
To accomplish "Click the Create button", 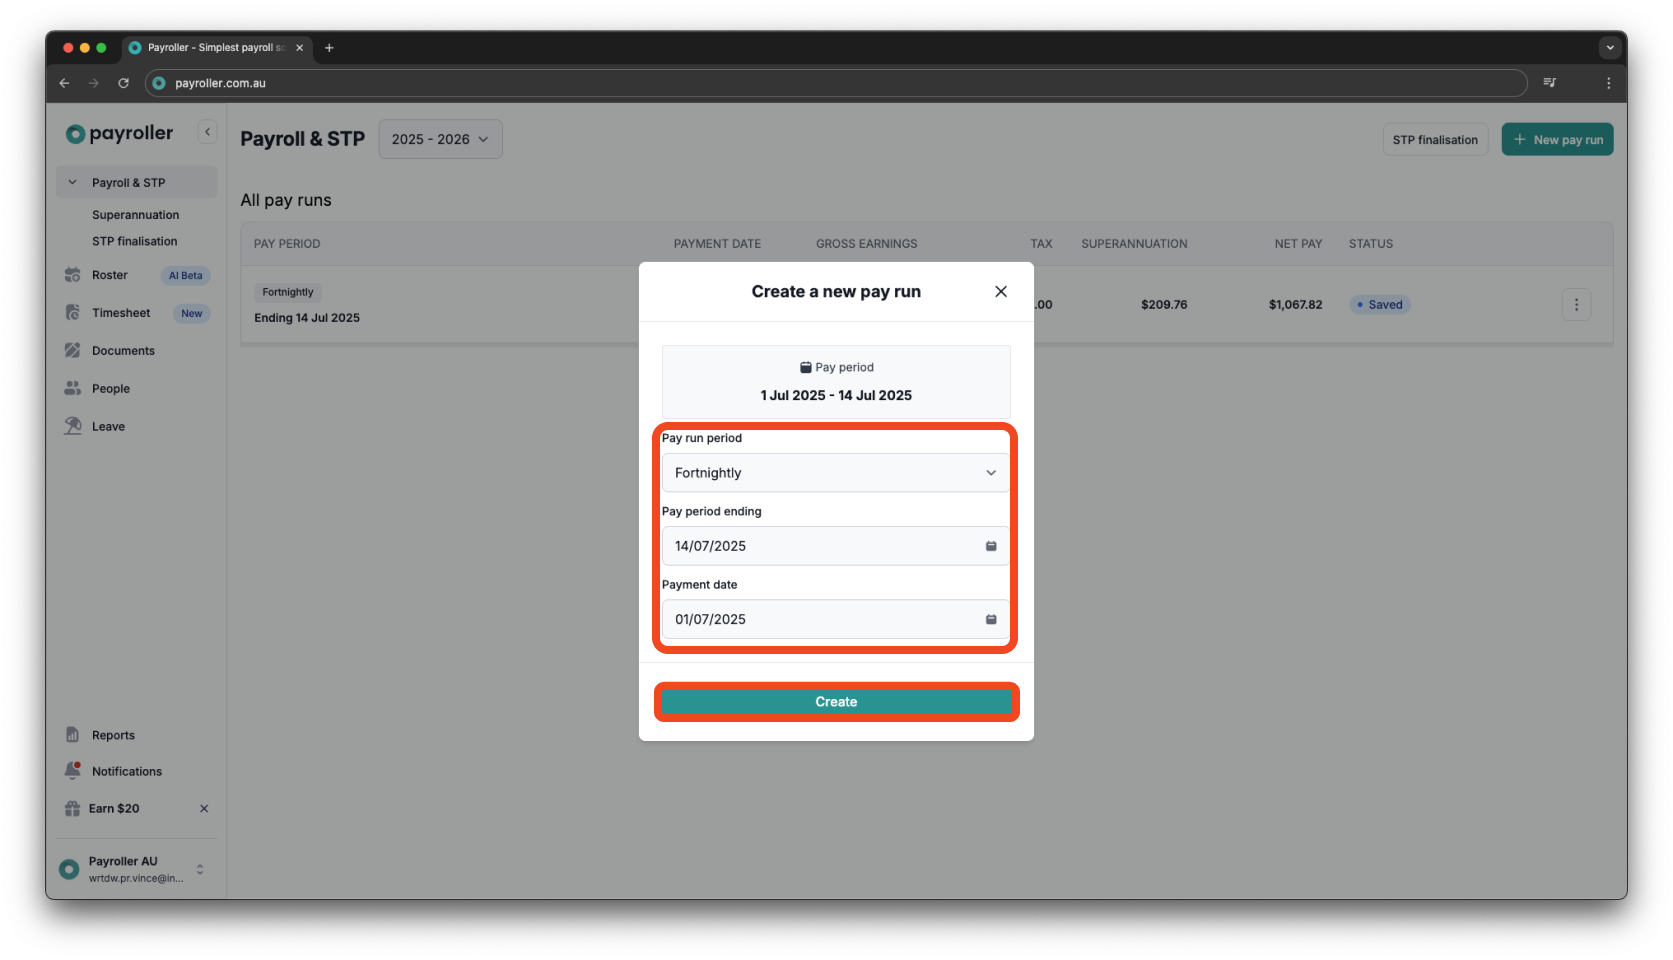I will click(835, 701).
